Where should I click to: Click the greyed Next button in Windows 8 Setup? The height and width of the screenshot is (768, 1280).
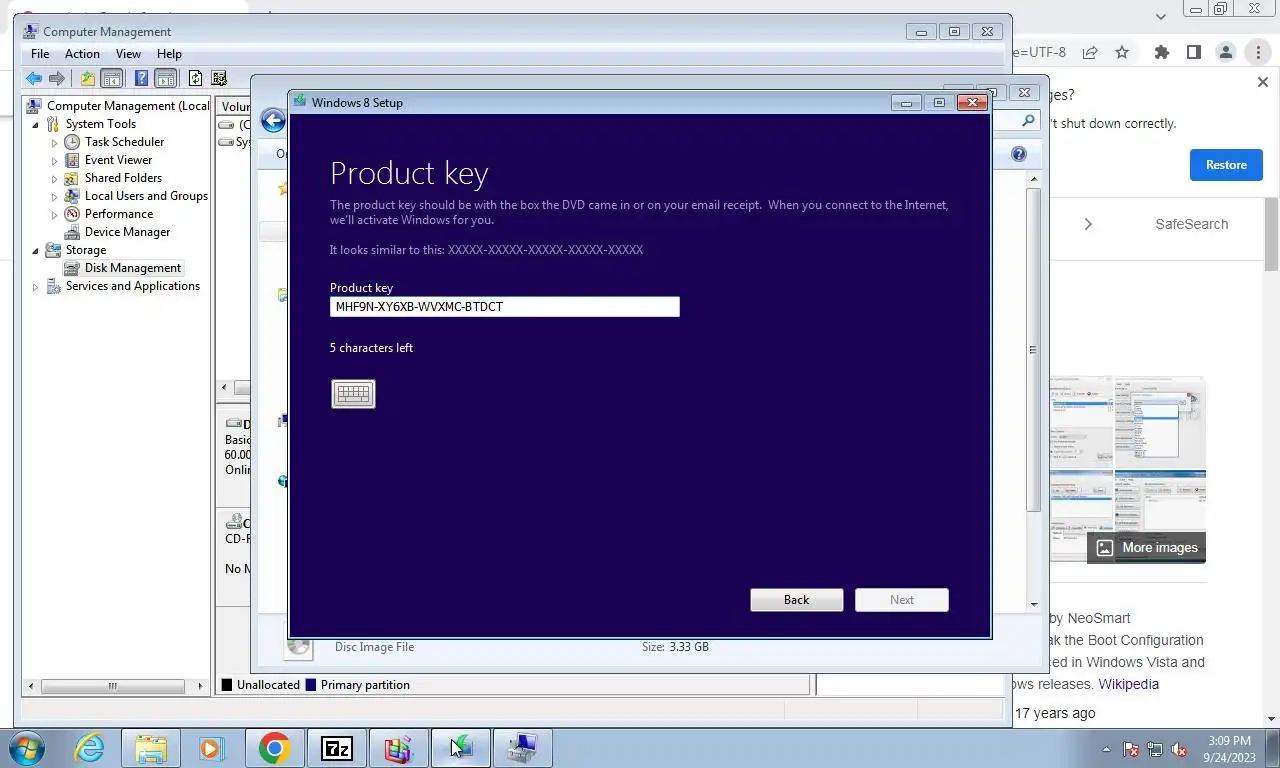pyautogui.click(x=902, y=600)
